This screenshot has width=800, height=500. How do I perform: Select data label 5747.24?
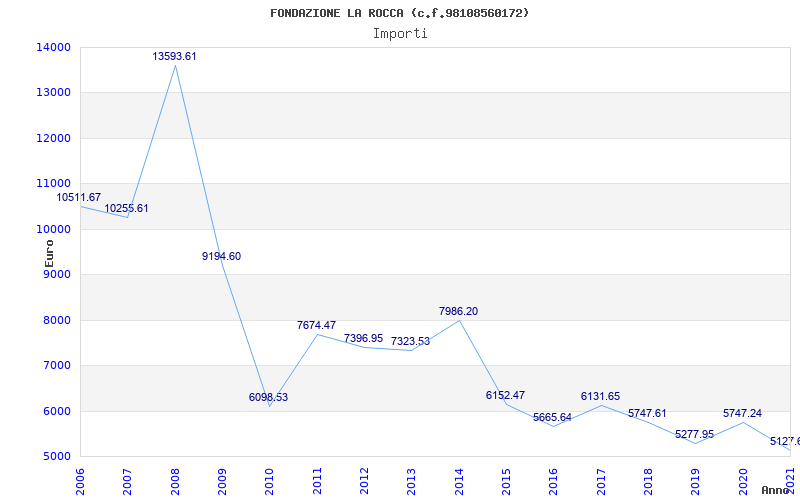point(742,414)
